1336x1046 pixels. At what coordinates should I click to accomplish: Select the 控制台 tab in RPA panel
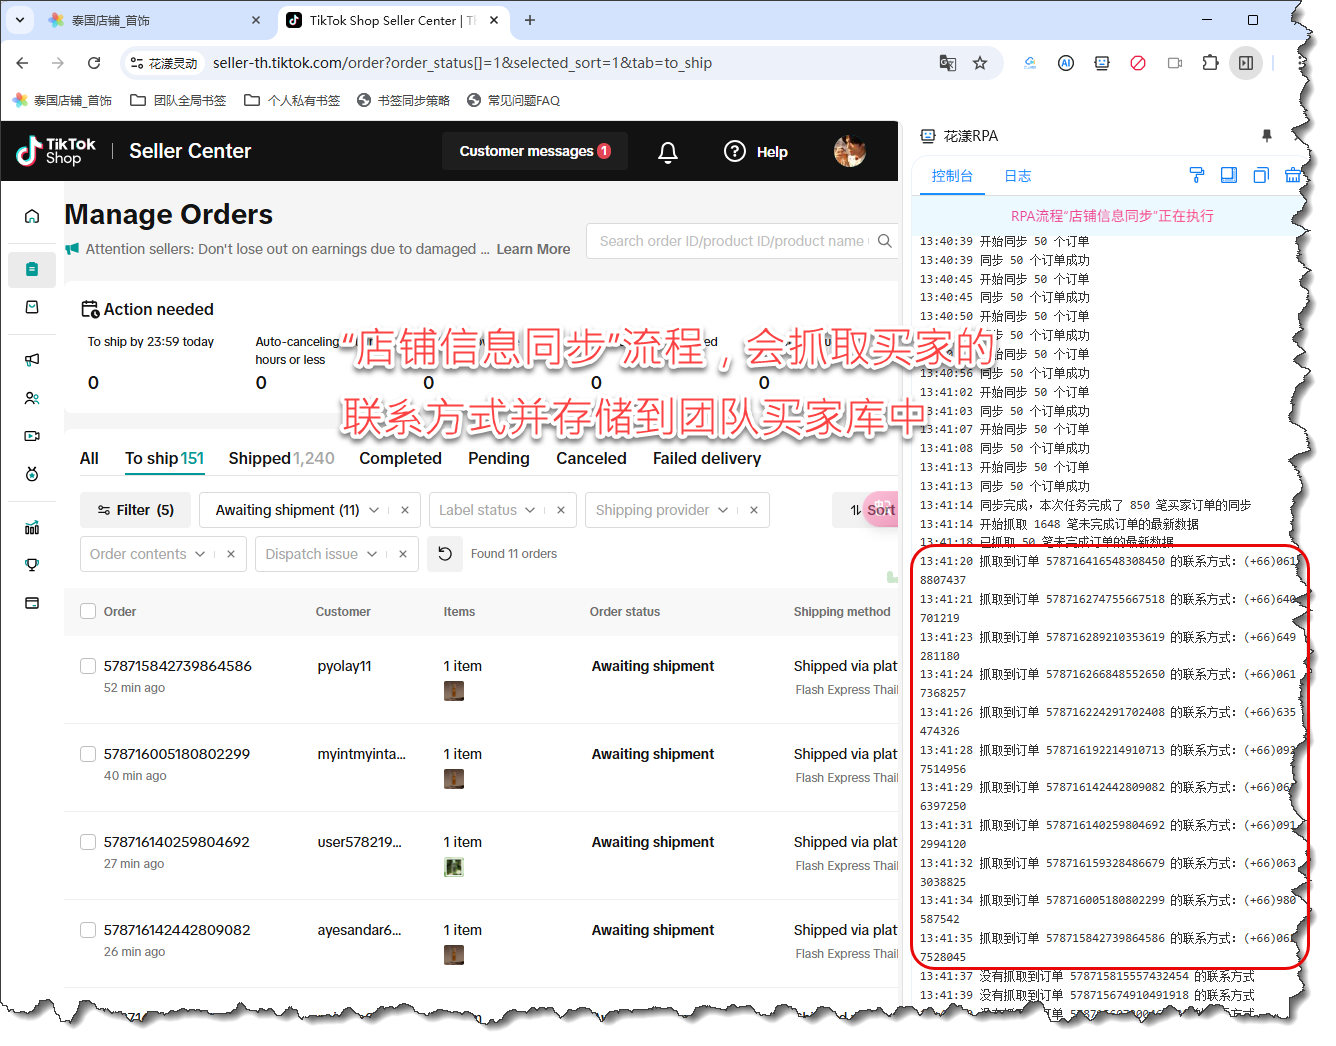click(952, 176)
